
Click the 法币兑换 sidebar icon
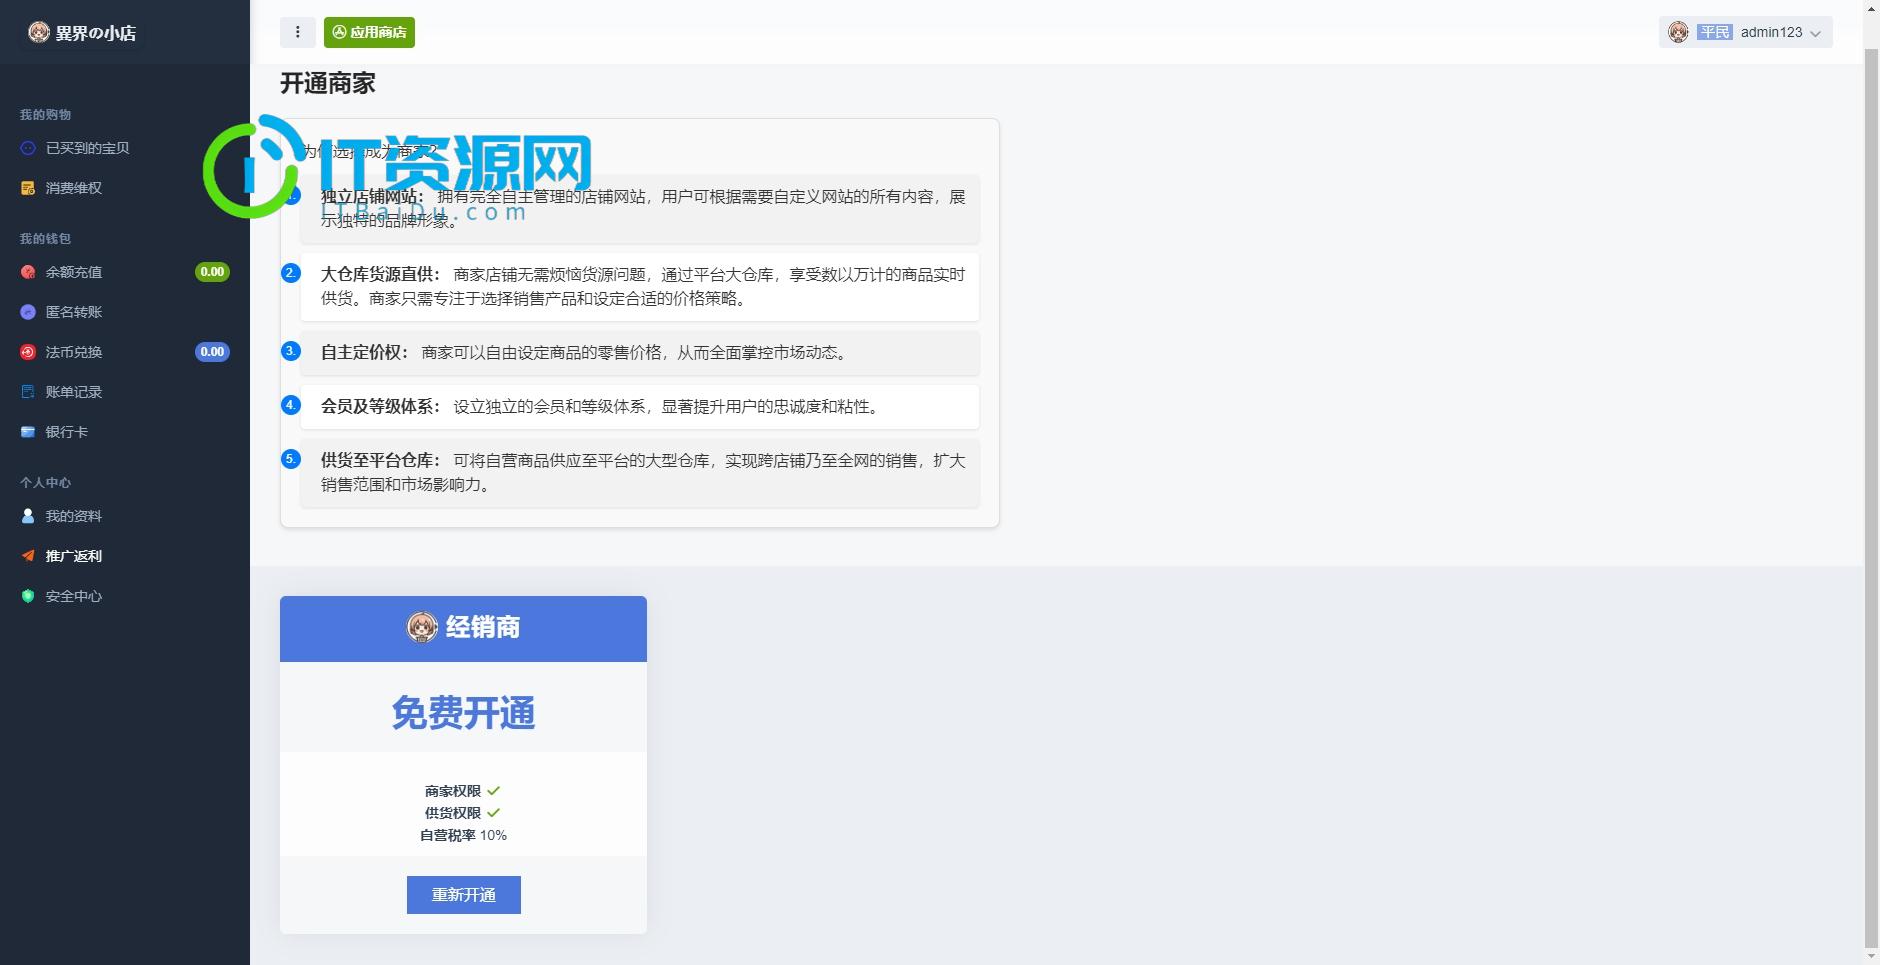(28, 352)
